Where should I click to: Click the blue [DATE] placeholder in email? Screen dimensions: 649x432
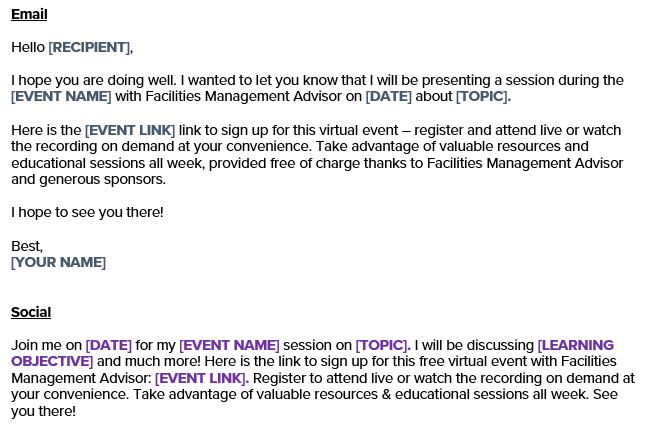coord(389,96)
